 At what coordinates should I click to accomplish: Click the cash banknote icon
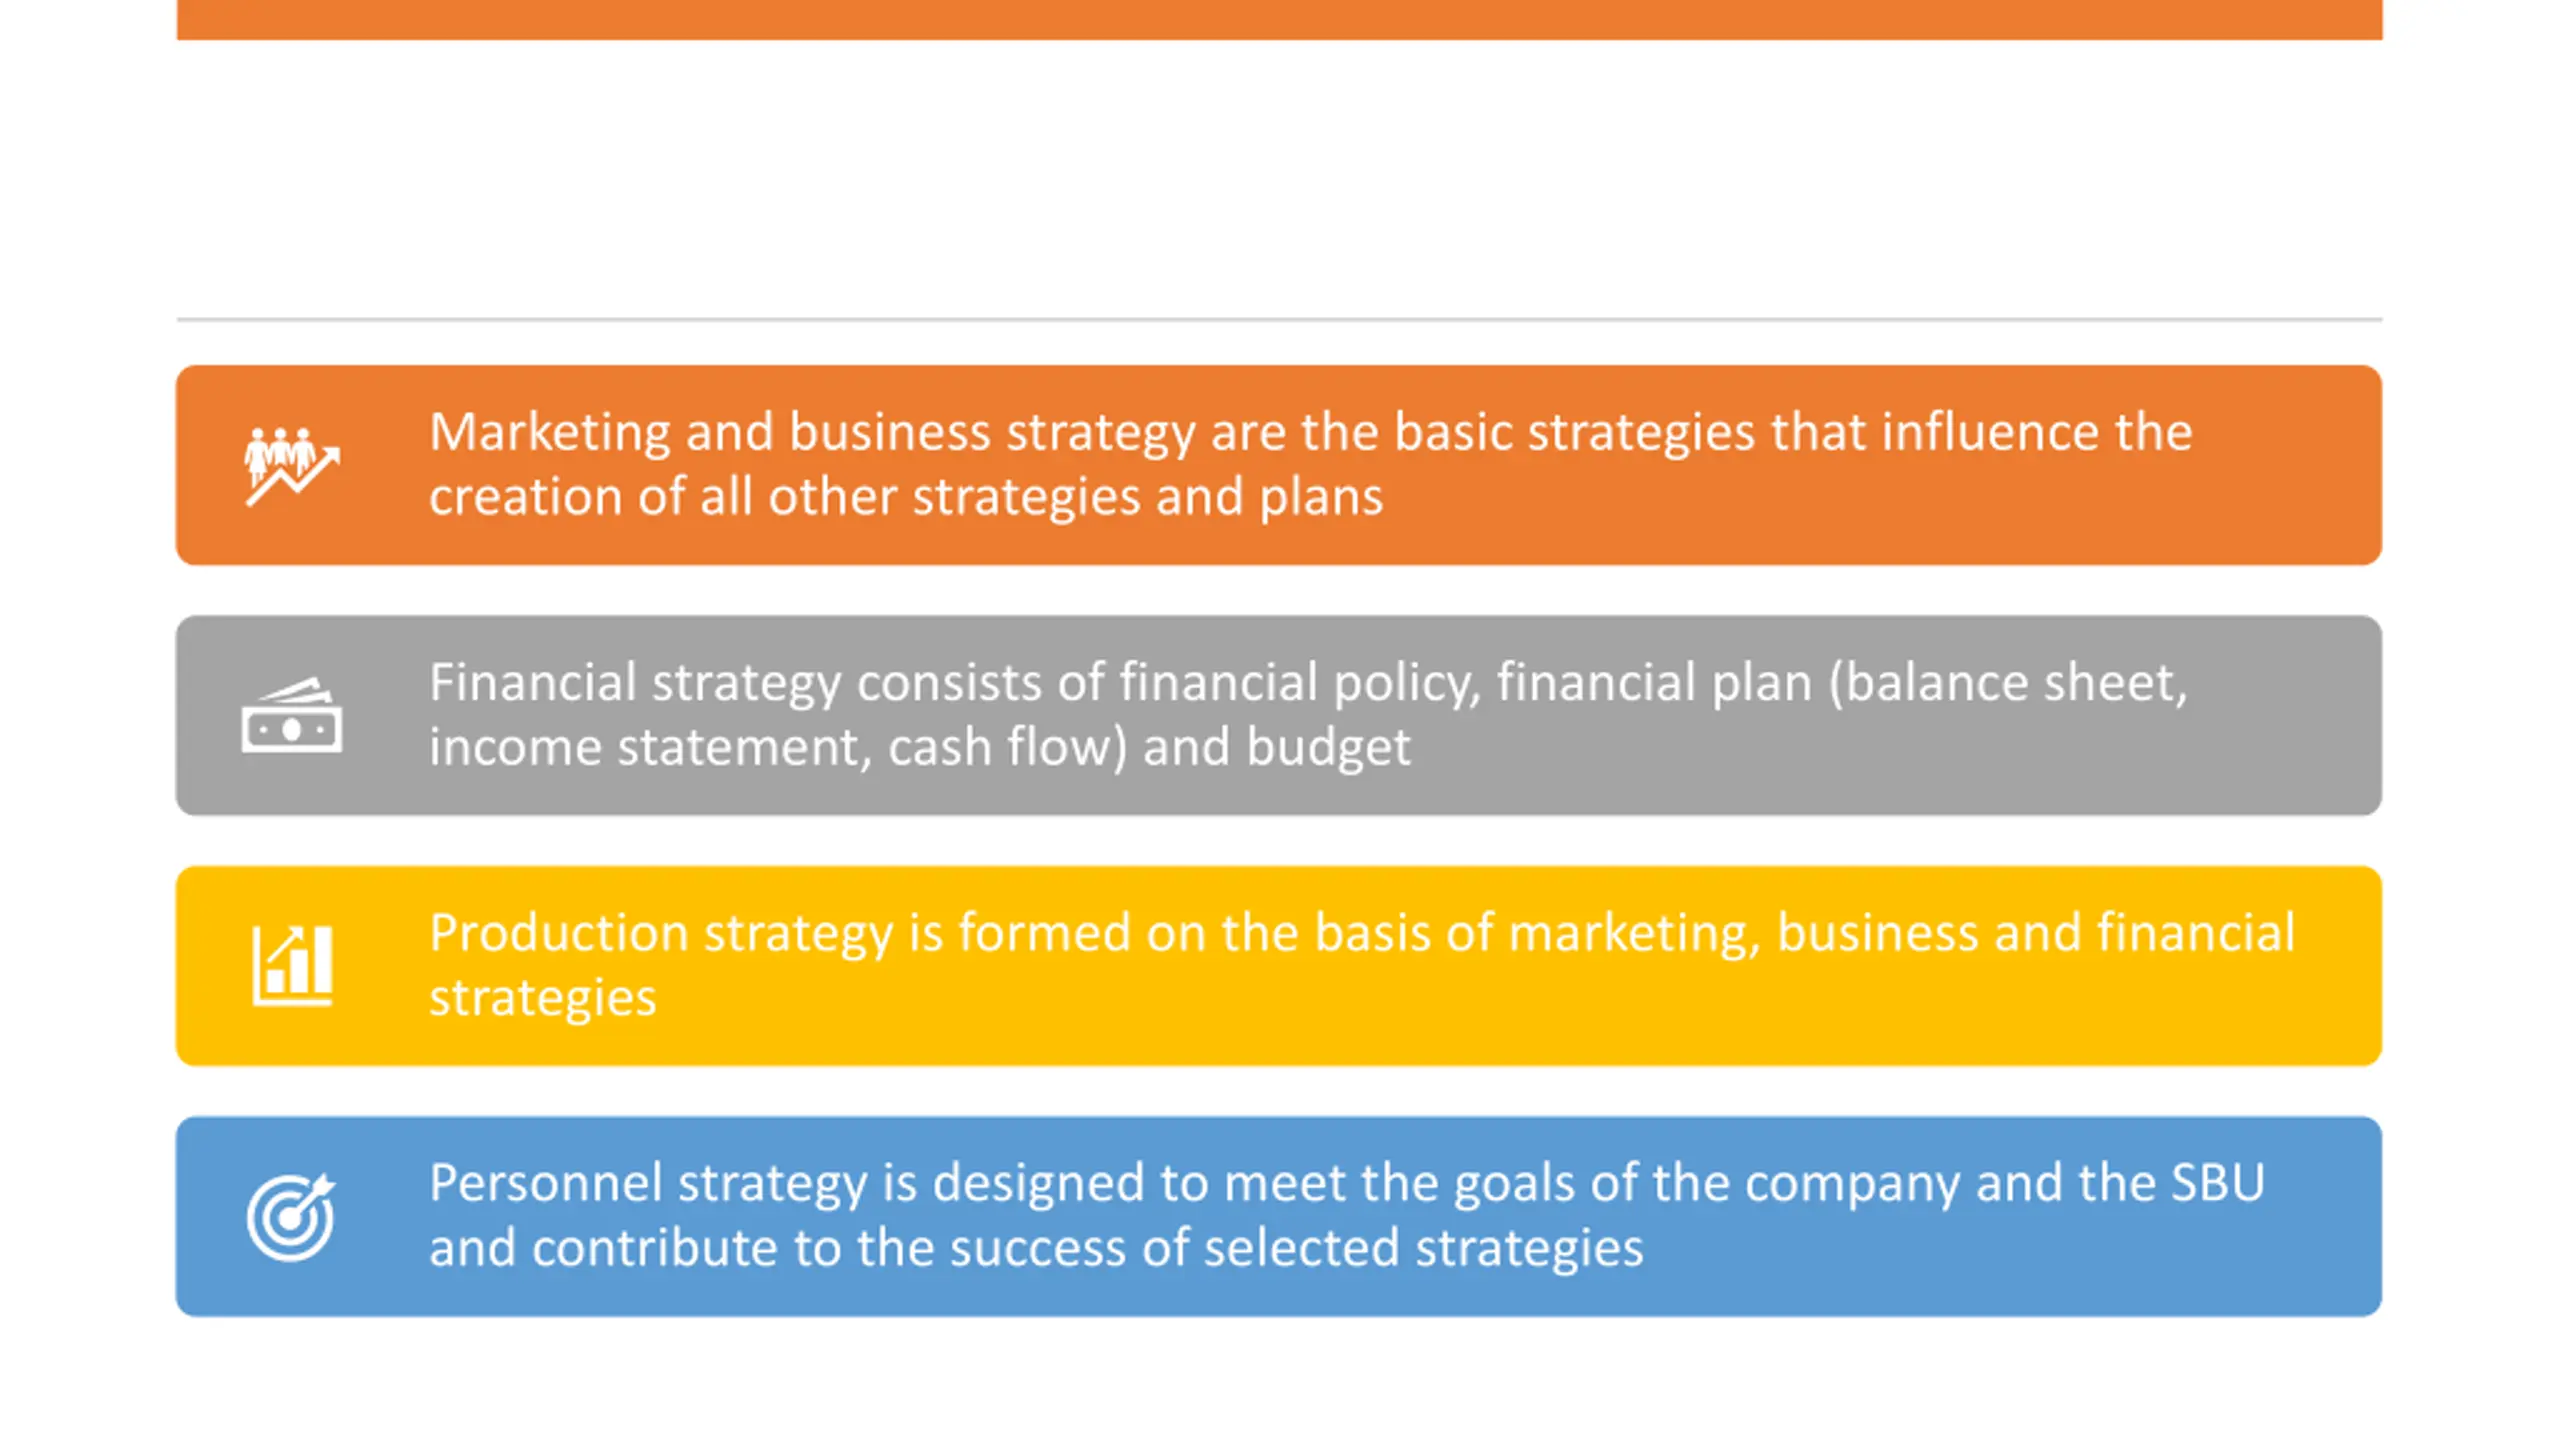(292, 716)
